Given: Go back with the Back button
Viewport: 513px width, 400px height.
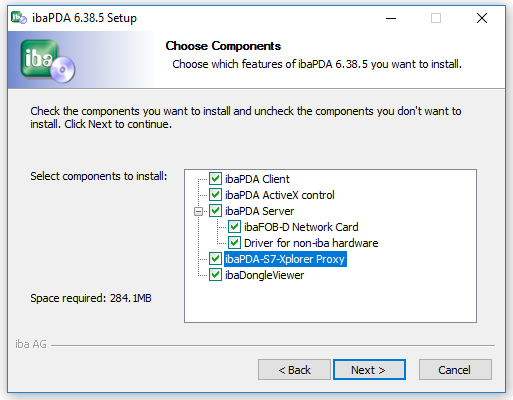Looking at the screenshot, I should (x=294, y=370).
